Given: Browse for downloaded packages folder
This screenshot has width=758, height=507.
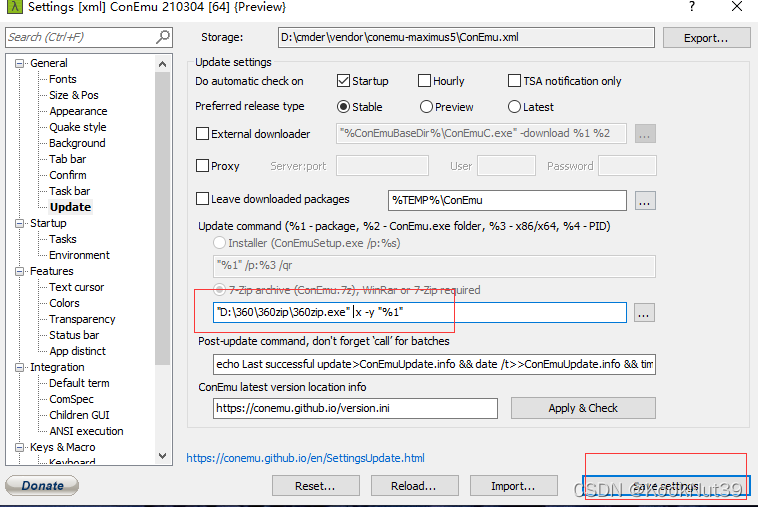Looking at the screenshot, I should [645, 200].
